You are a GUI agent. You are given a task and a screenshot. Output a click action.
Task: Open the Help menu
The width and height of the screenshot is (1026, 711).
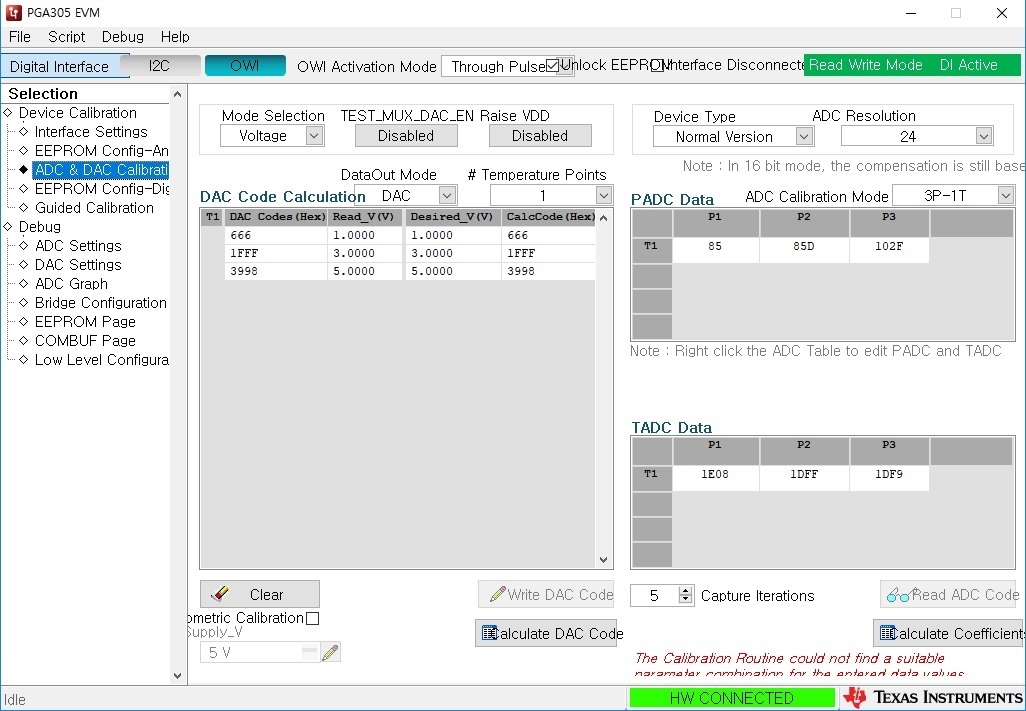click(175, 37)
